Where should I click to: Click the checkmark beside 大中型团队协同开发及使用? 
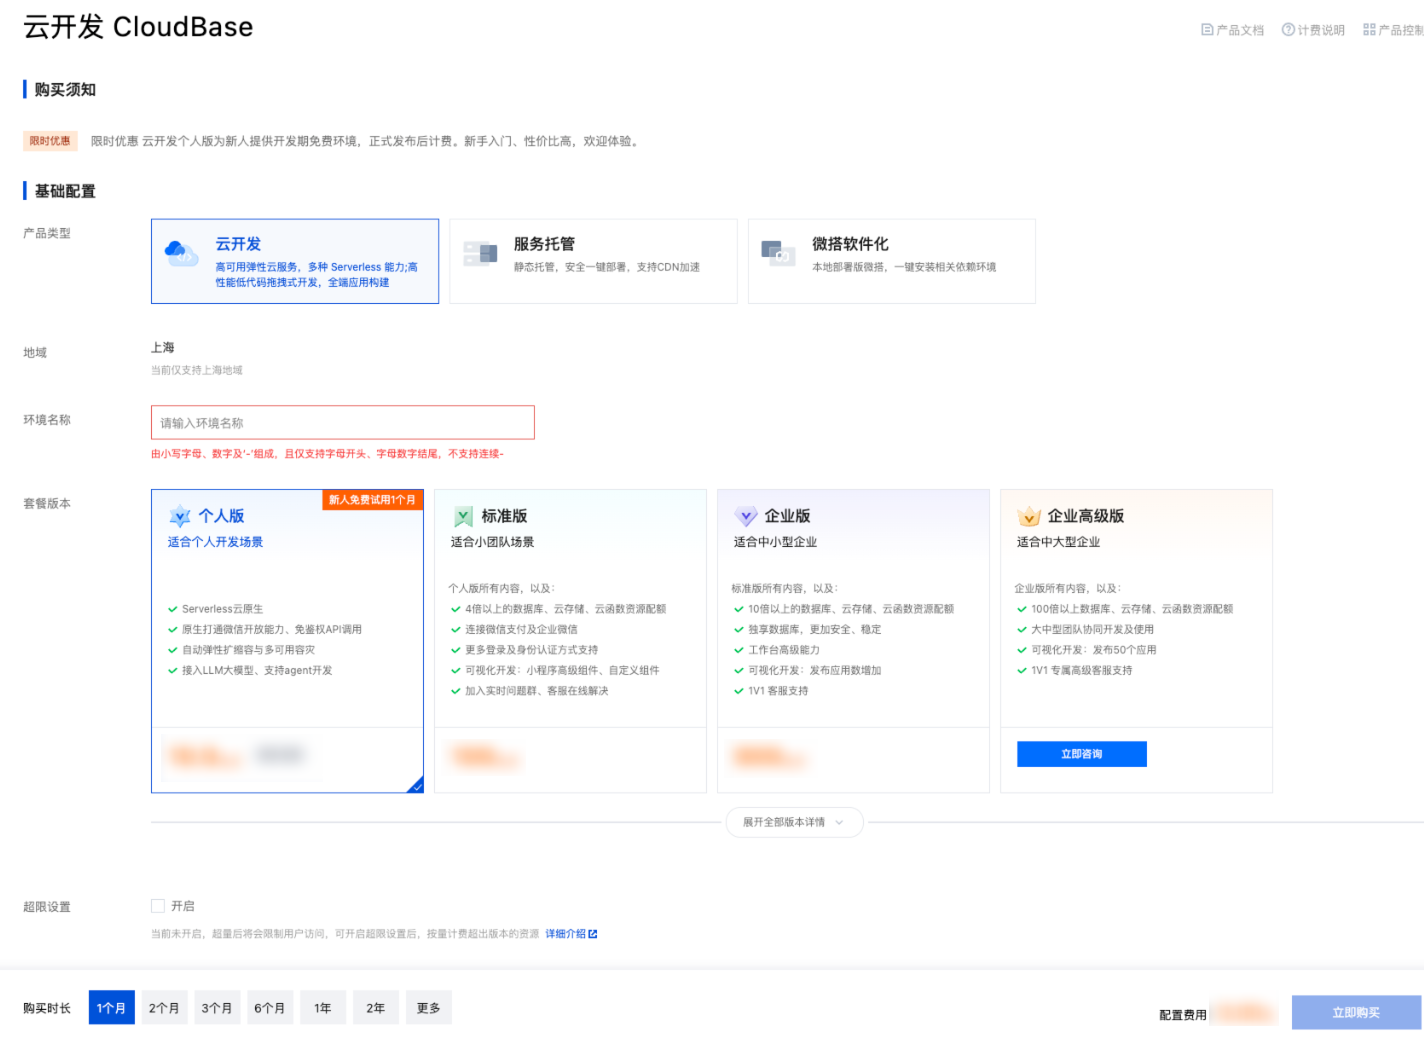[1022, 630]
